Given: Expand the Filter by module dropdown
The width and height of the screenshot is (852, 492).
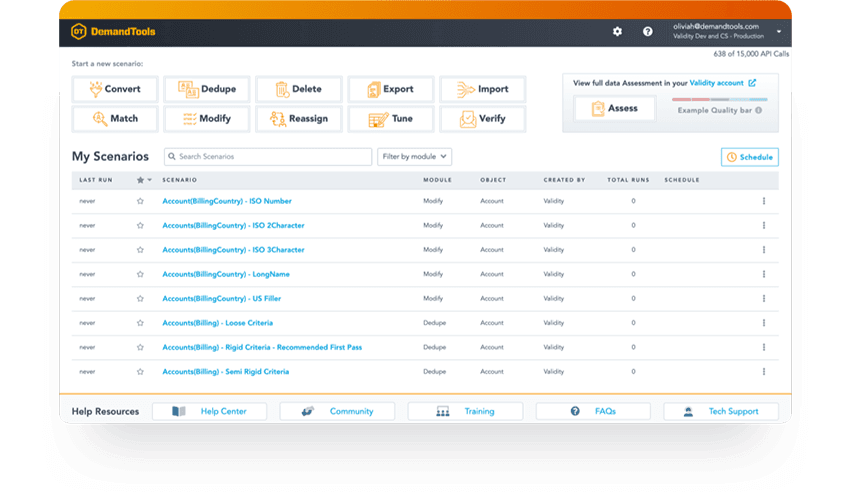Looking at the screenshot, I should click(x=415, y=157).
